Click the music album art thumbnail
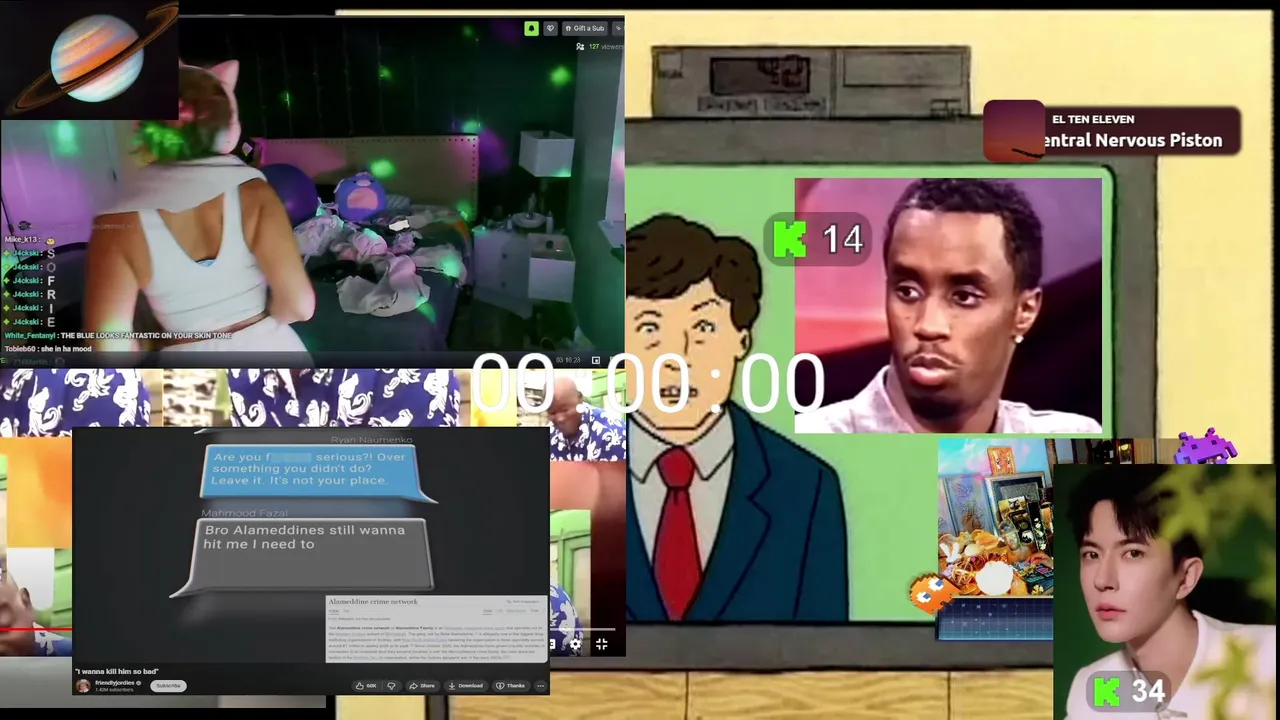The image size is (1280, 720). [1013, 131]
